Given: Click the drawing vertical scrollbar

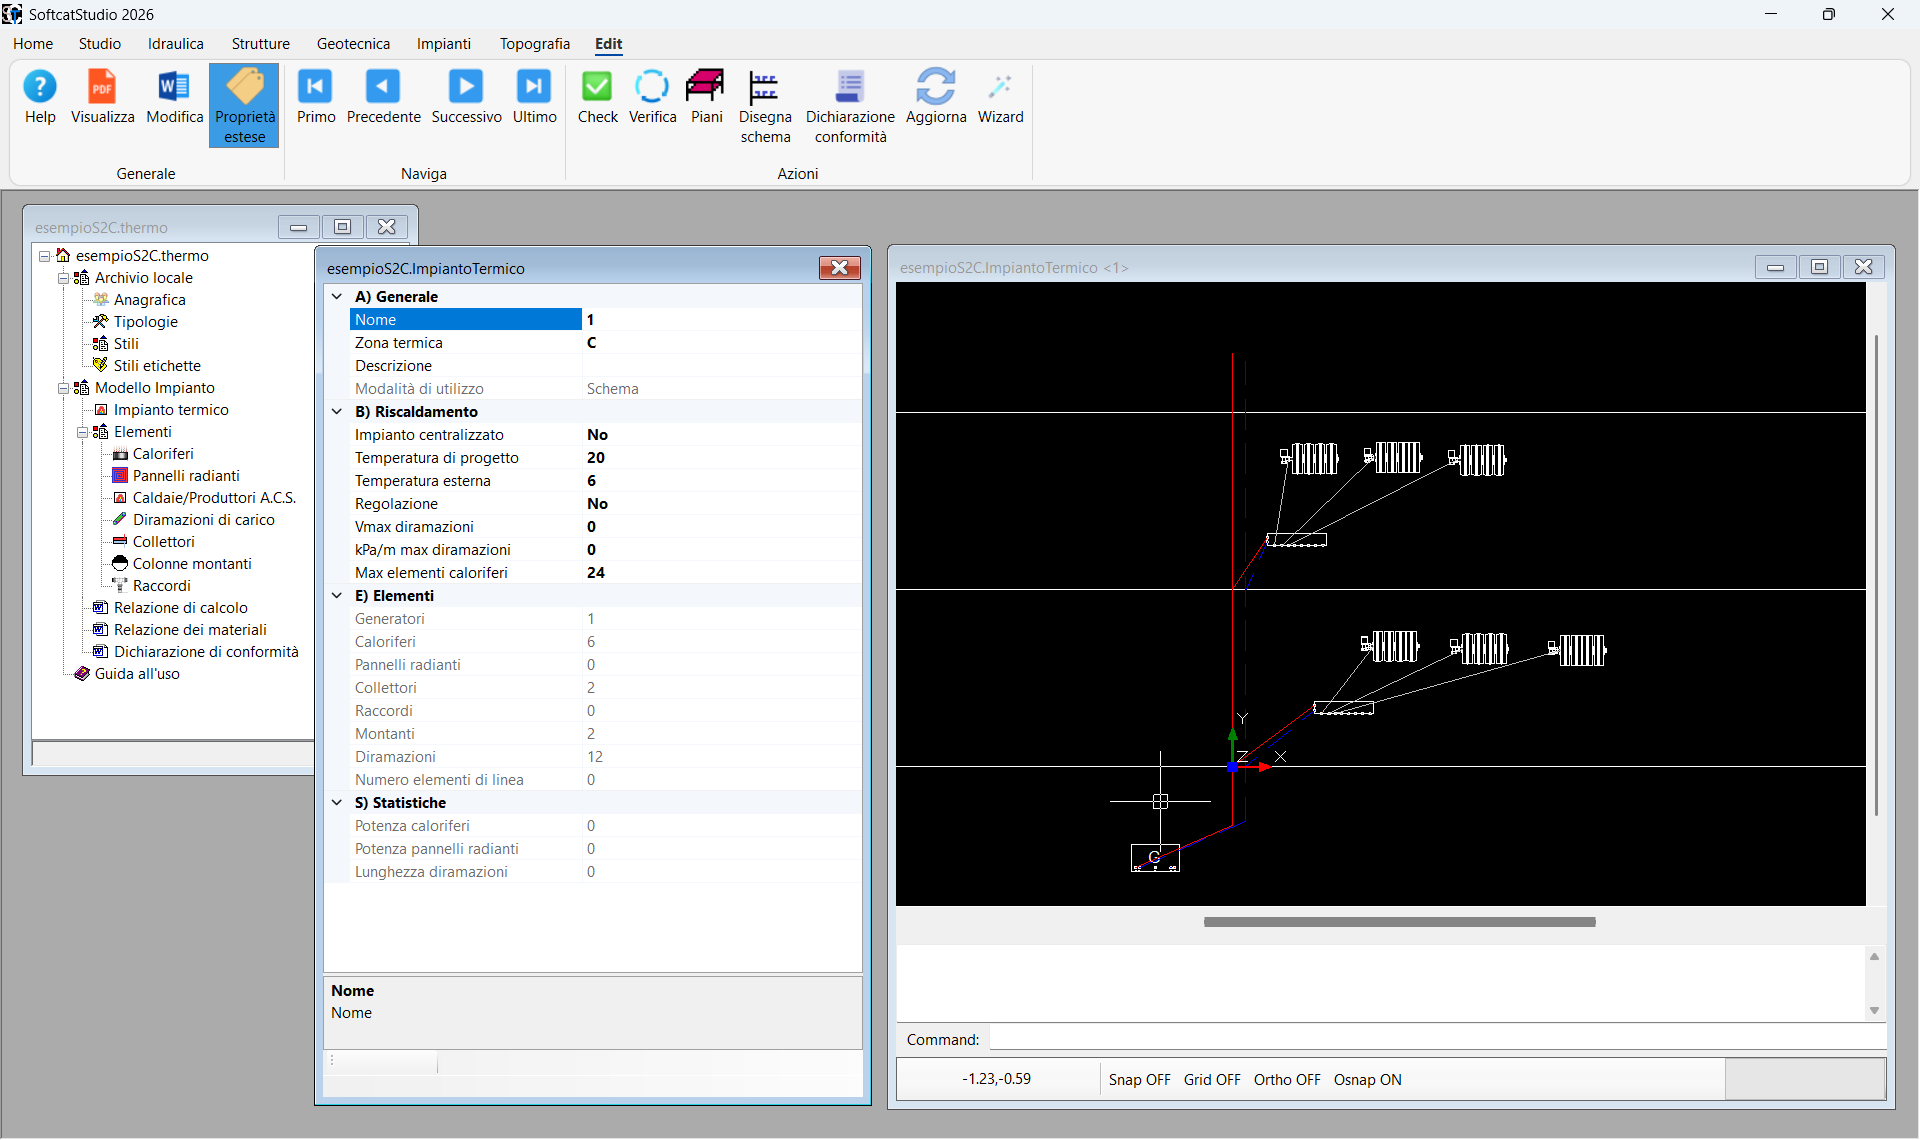Looking at the screenshot, I should [1876, 575].
